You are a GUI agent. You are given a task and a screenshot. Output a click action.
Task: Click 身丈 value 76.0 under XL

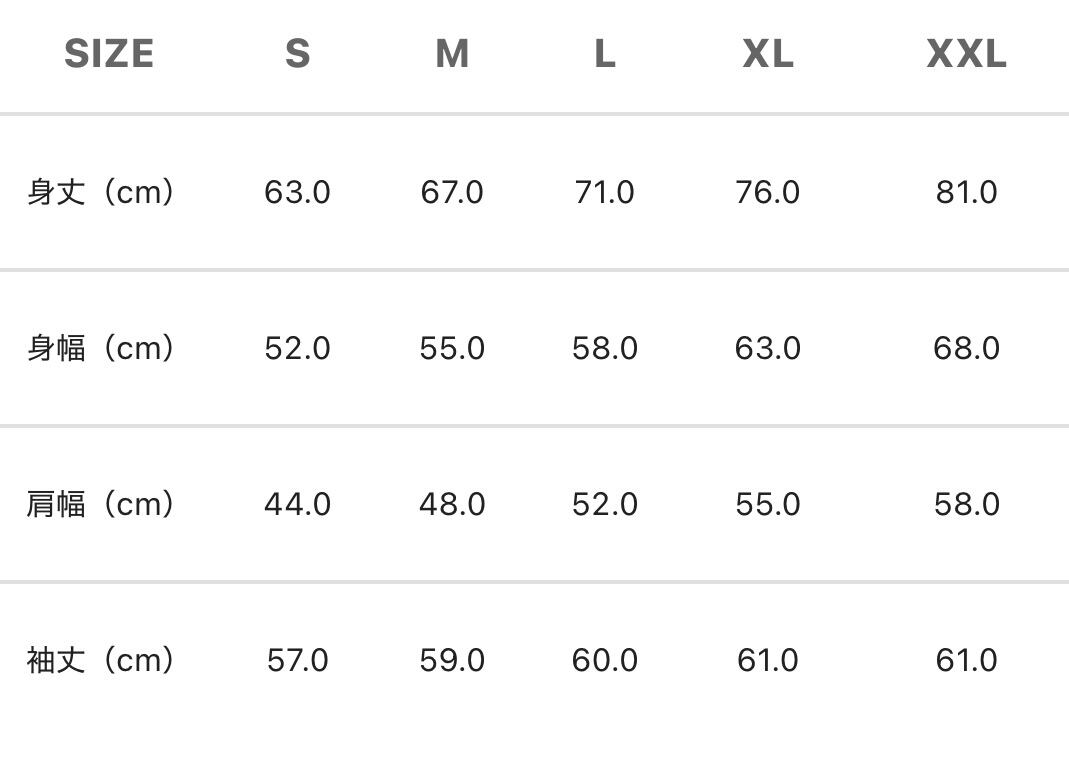tap(768, 192)
